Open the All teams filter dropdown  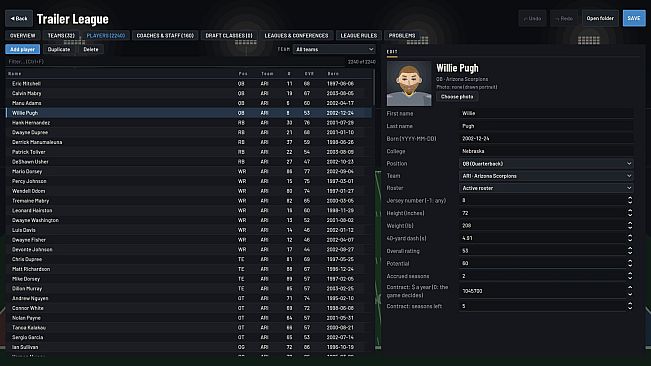click(x=334, y=49)
